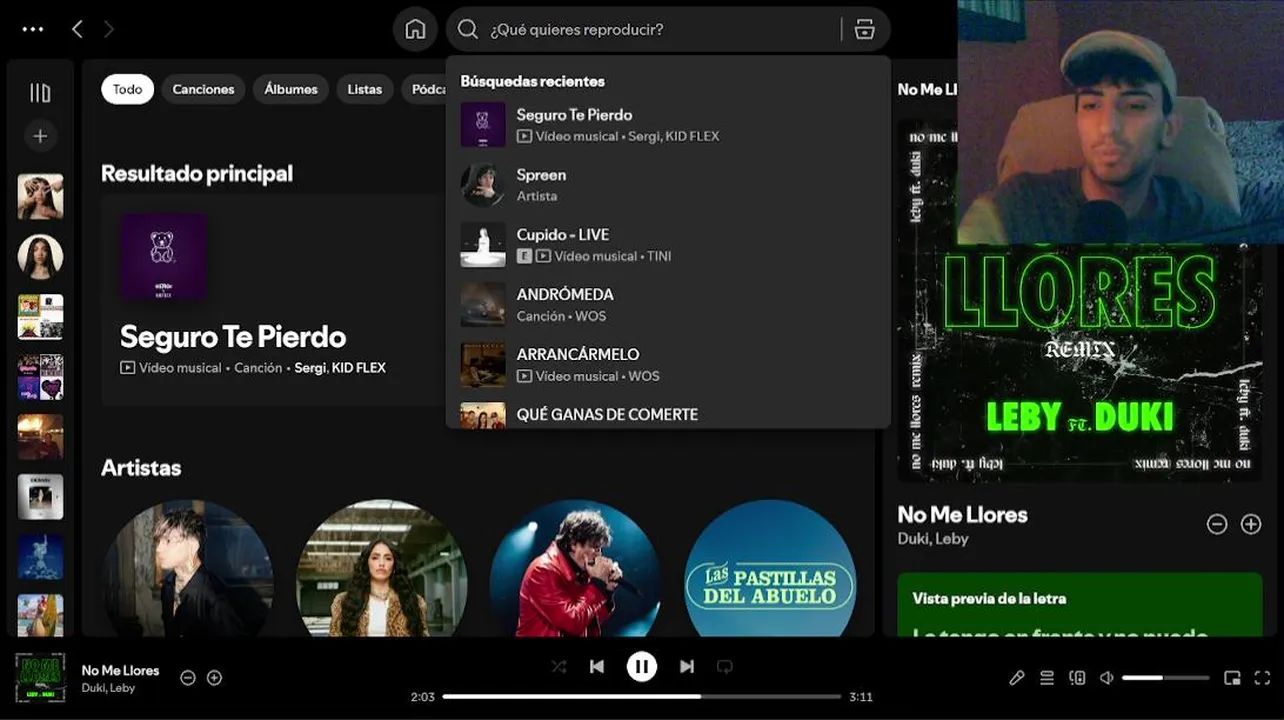Click plus icon beside No Me Llores panel title
The height and width of the screenshot is (720, 1284).
tap(1251, 524)
